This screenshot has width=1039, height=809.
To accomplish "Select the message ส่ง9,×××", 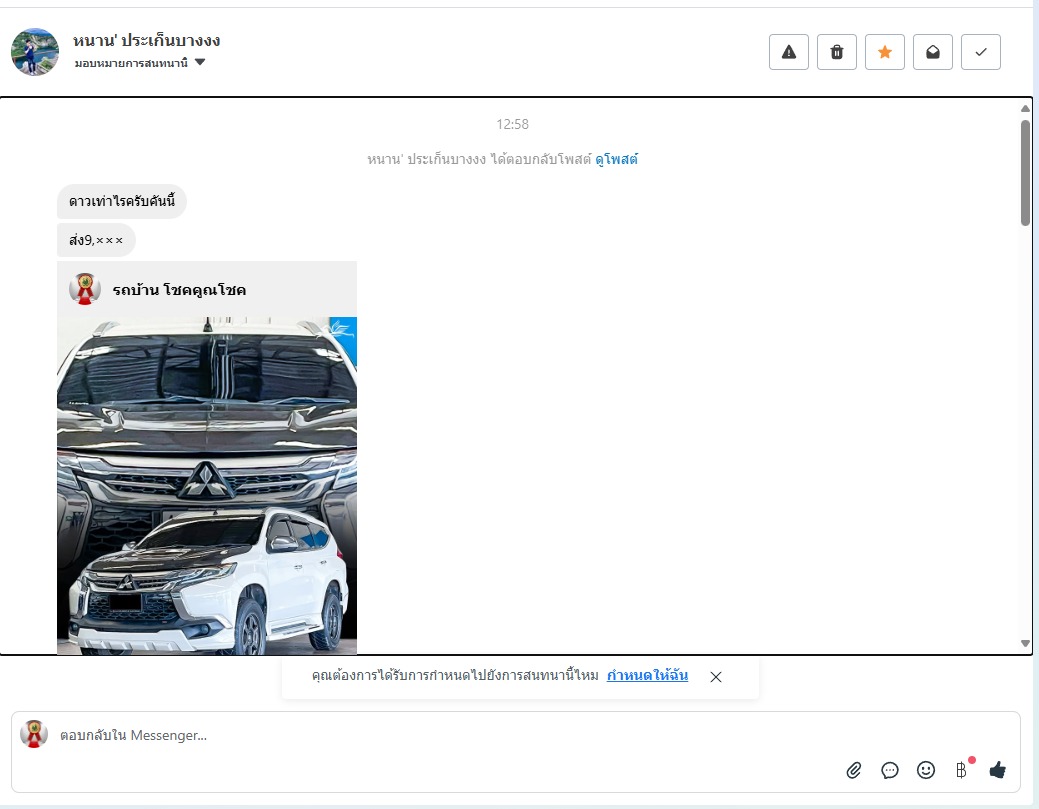I will point(96,240).
